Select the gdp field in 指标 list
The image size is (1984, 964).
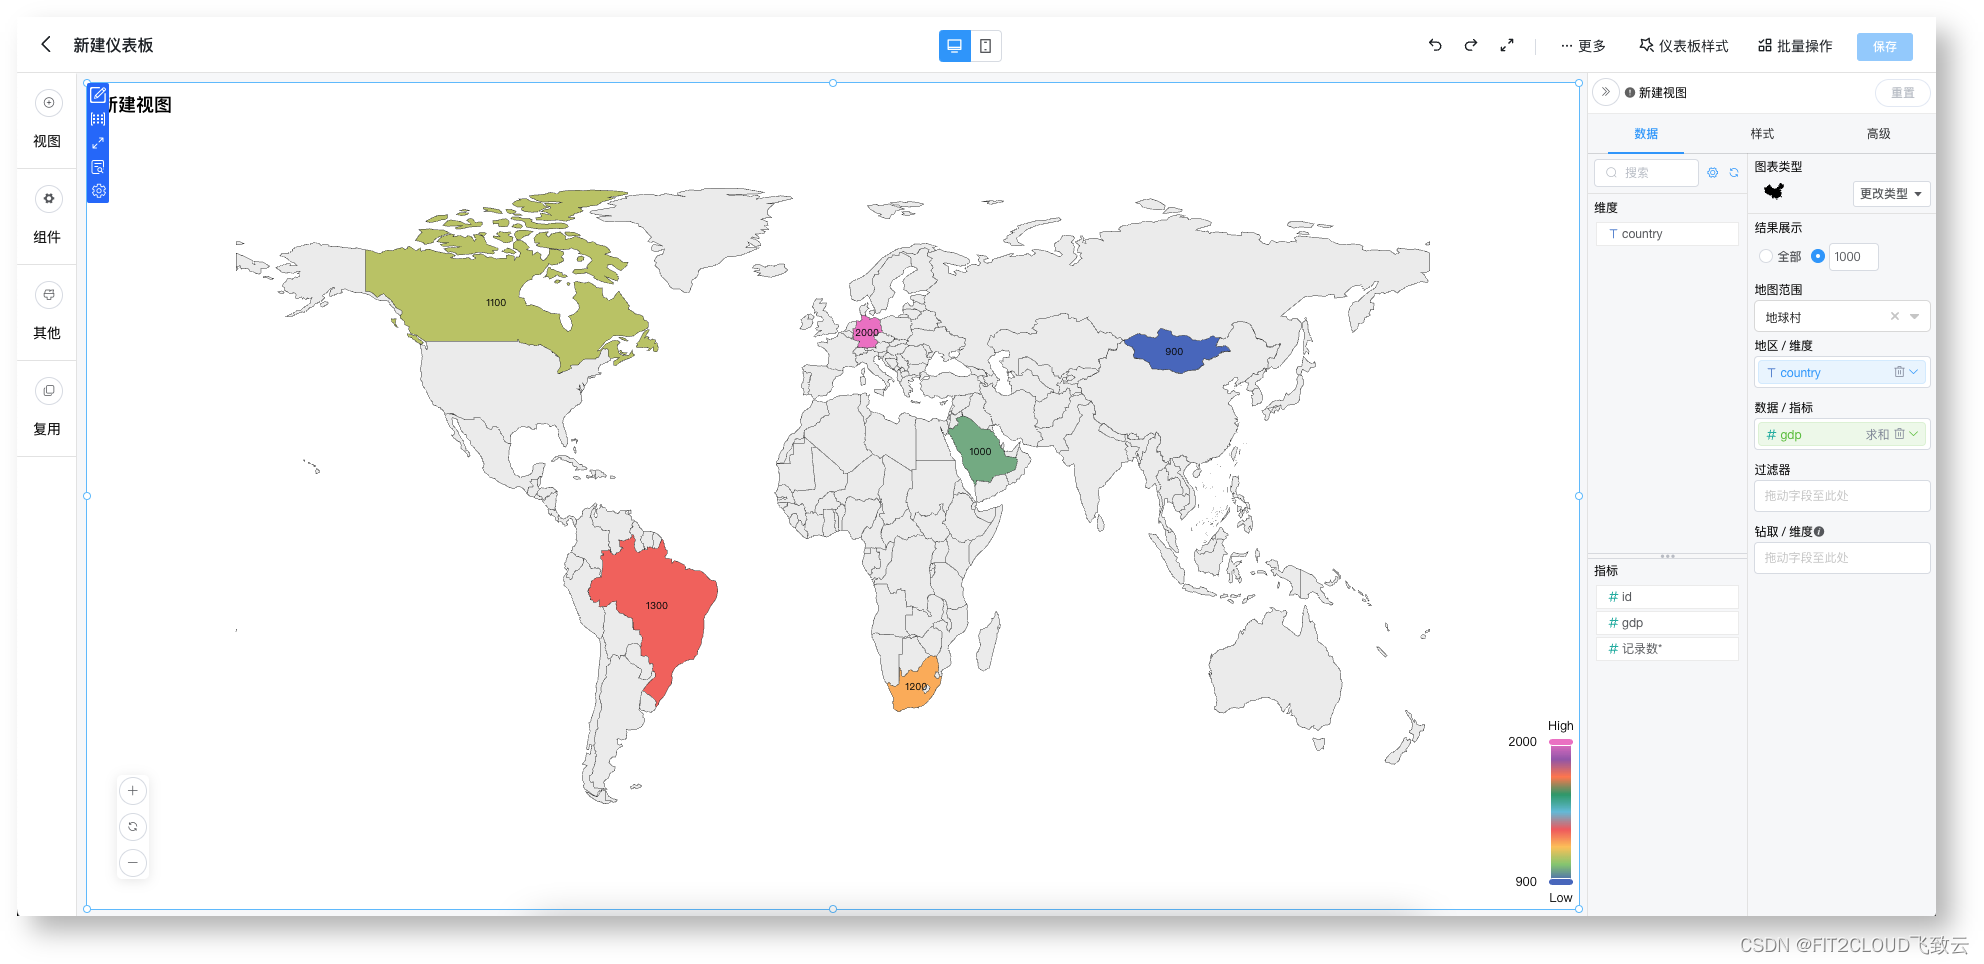coord(1667,623)
